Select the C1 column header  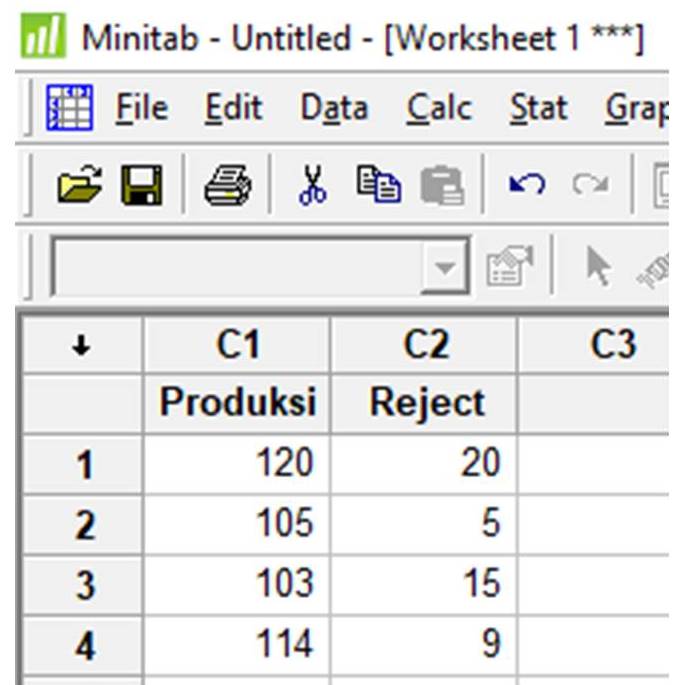[x=237, y=346]
